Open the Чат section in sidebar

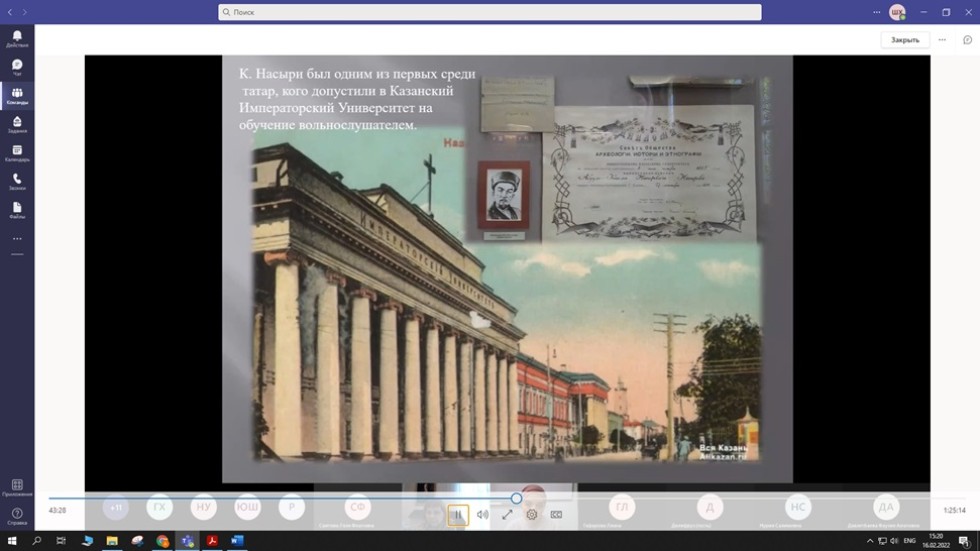17,67
